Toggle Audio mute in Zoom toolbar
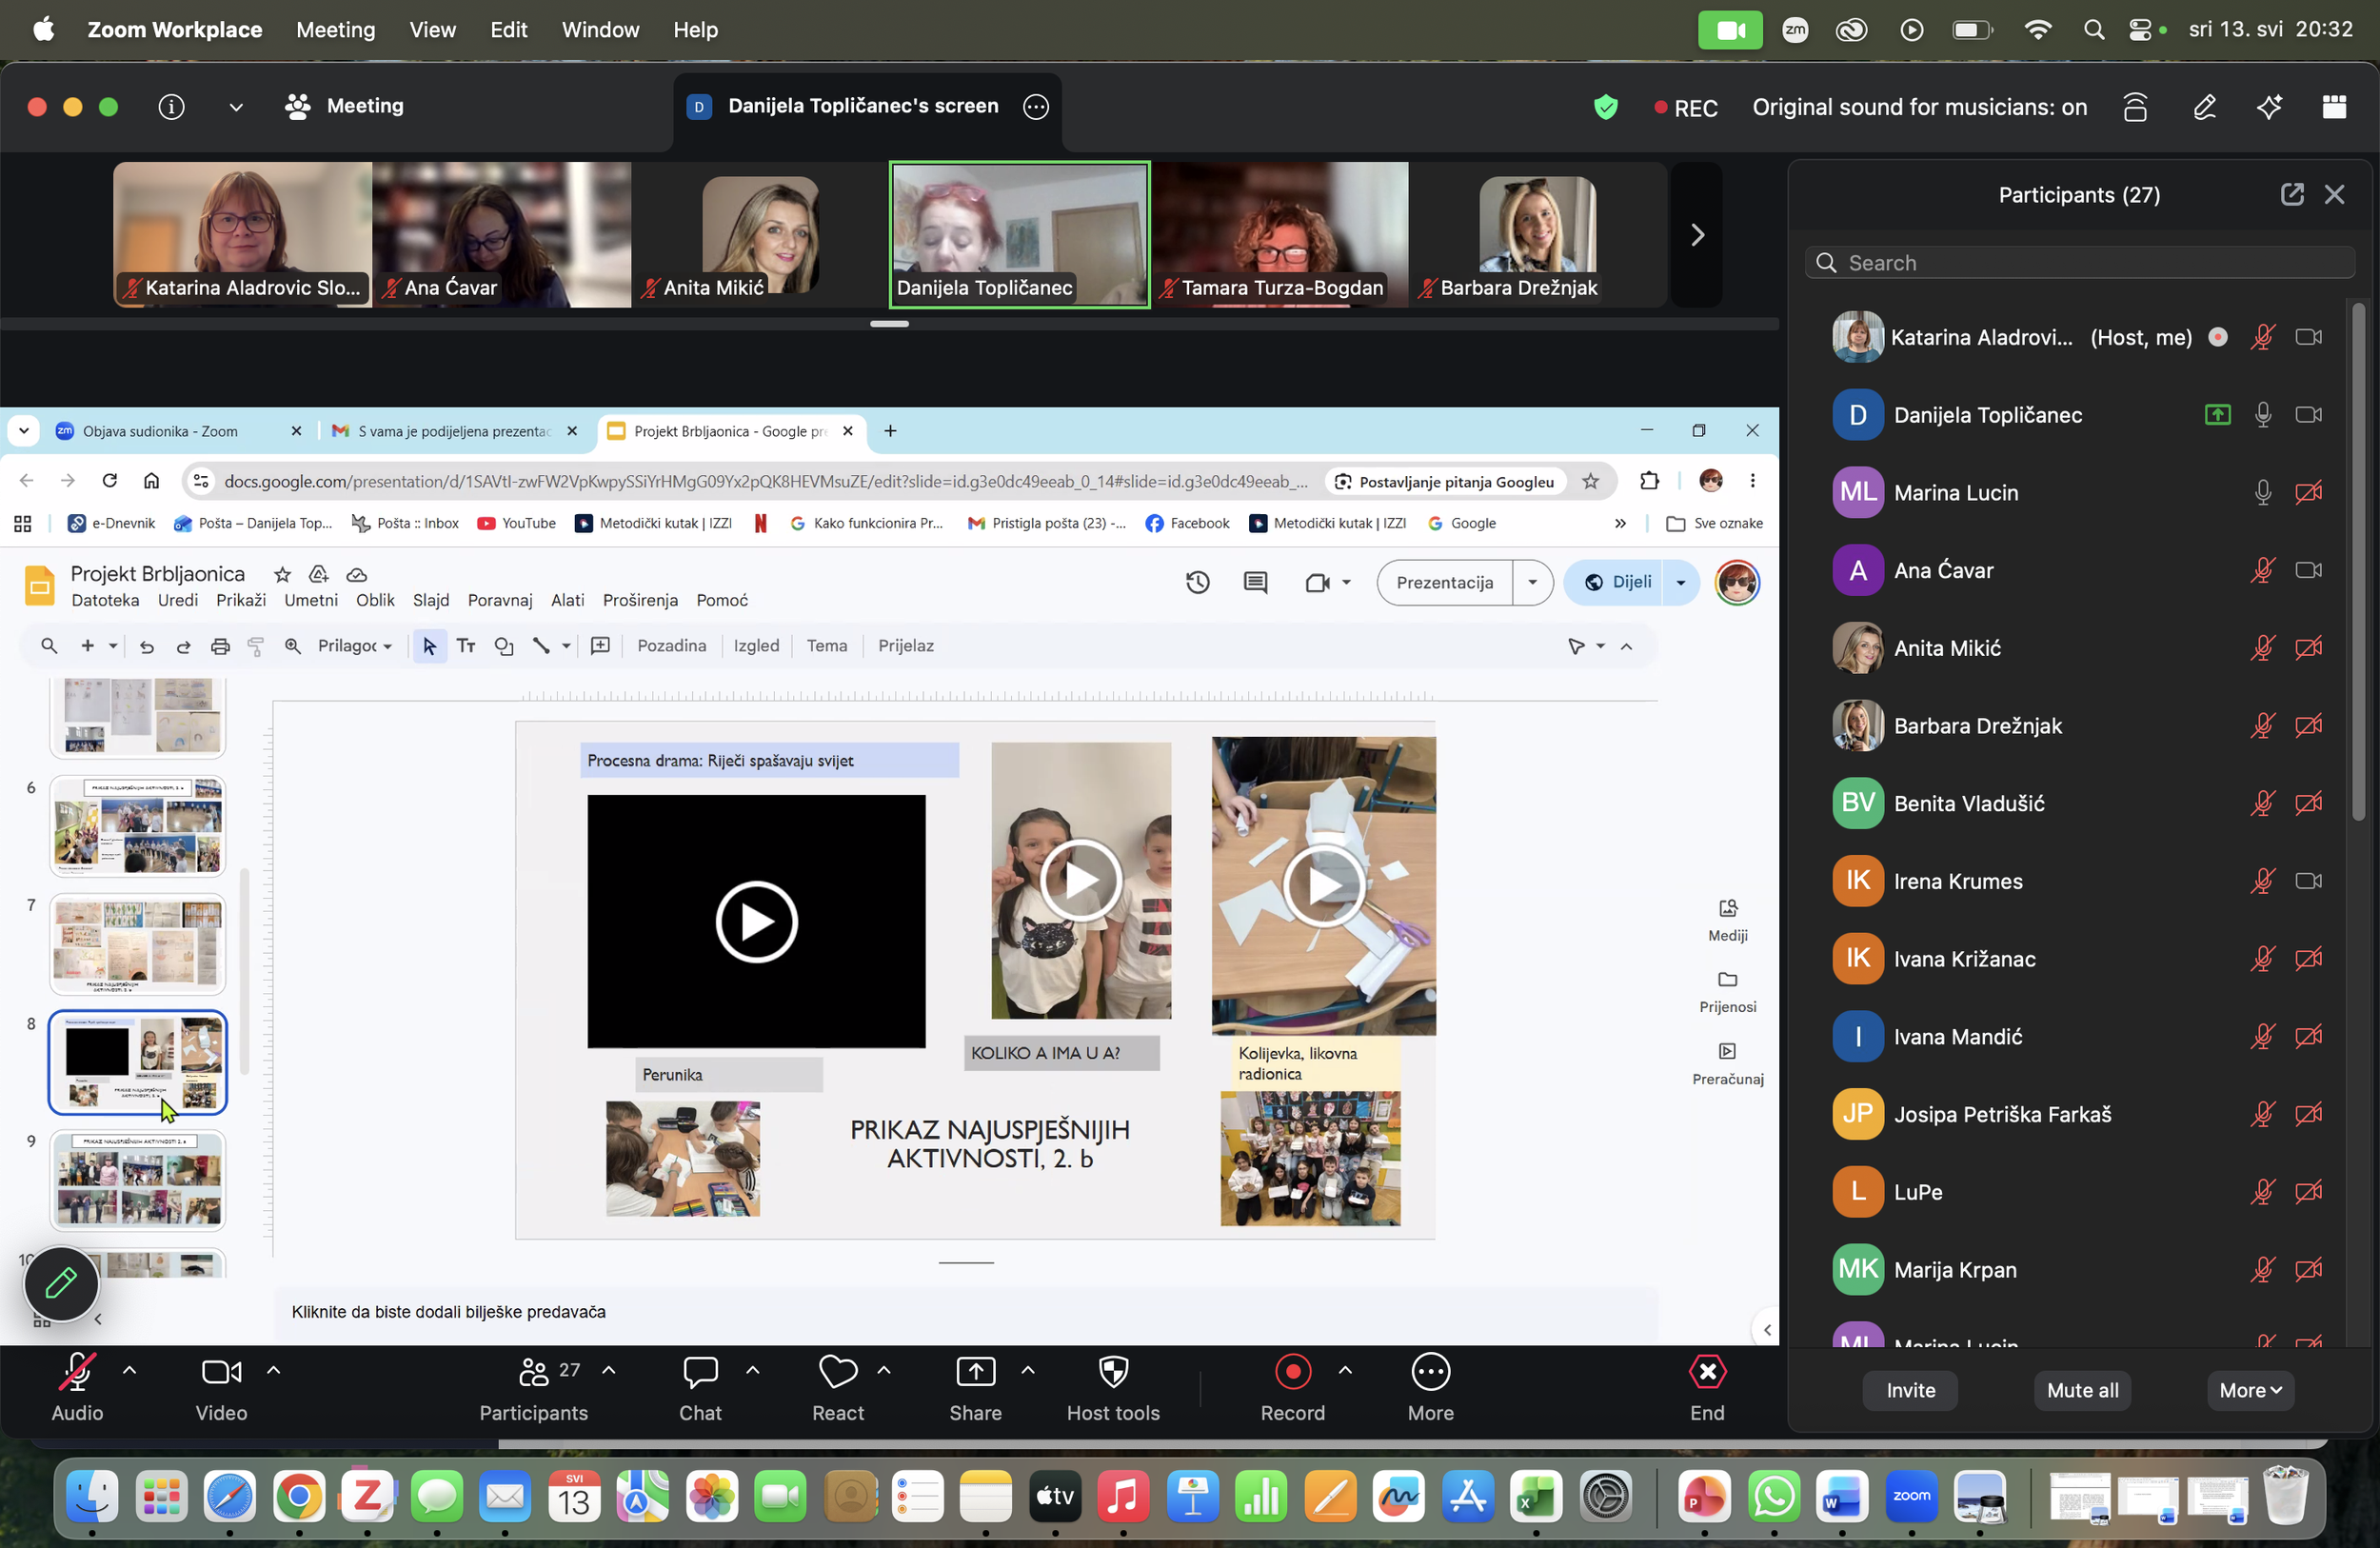Image resolution: width=2380 pixels, height=1548 pixels. pyautogui.click(x=77, y=1388)
